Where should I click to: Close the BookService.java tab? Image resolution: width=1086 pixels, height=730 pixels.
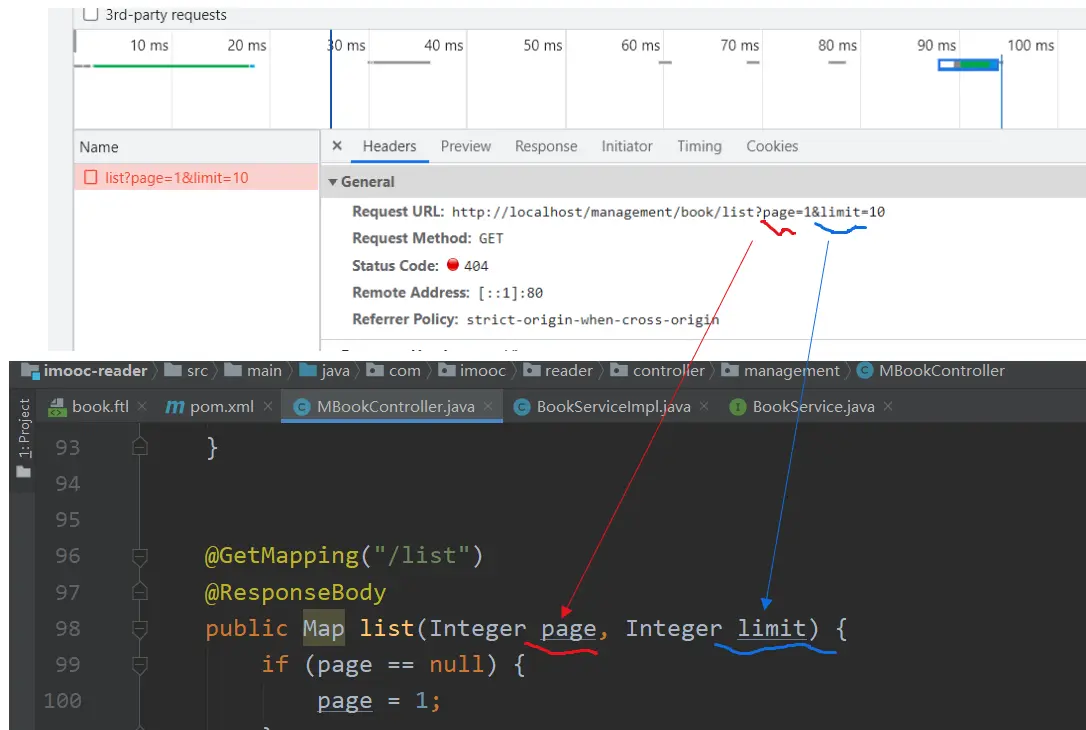coord(888,407)
